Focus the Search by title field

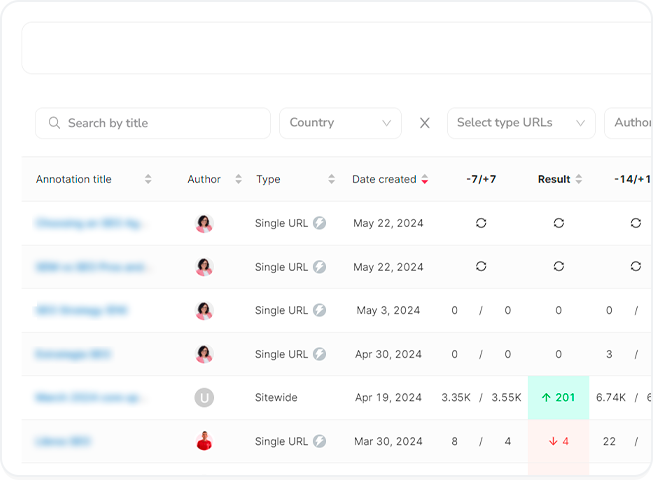click(160, 123)
